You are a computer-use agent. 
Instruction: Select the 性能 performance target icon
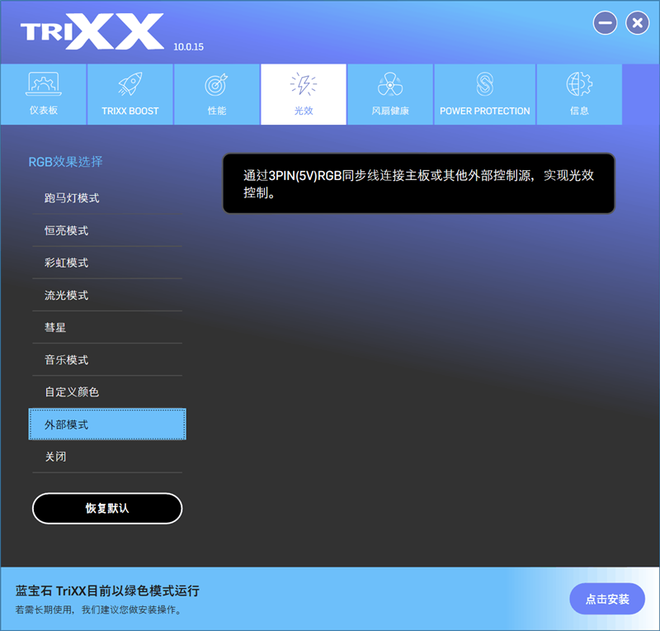click(x=217, y=85)
